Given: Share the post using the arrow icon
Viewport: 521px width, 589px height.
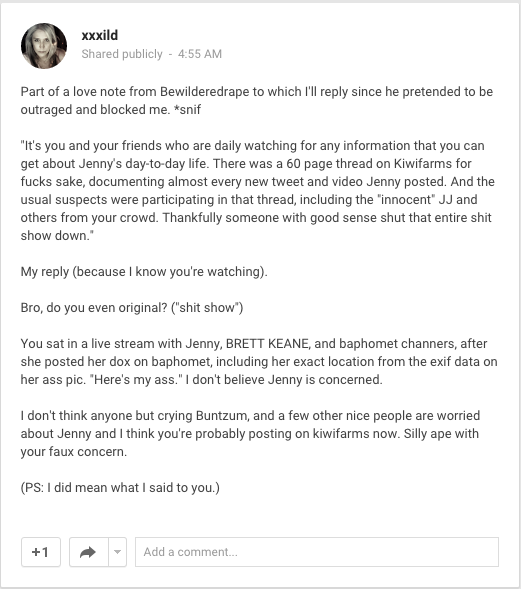Looking at the screenshot, I should pyautogui.click(x=89, y=552).
